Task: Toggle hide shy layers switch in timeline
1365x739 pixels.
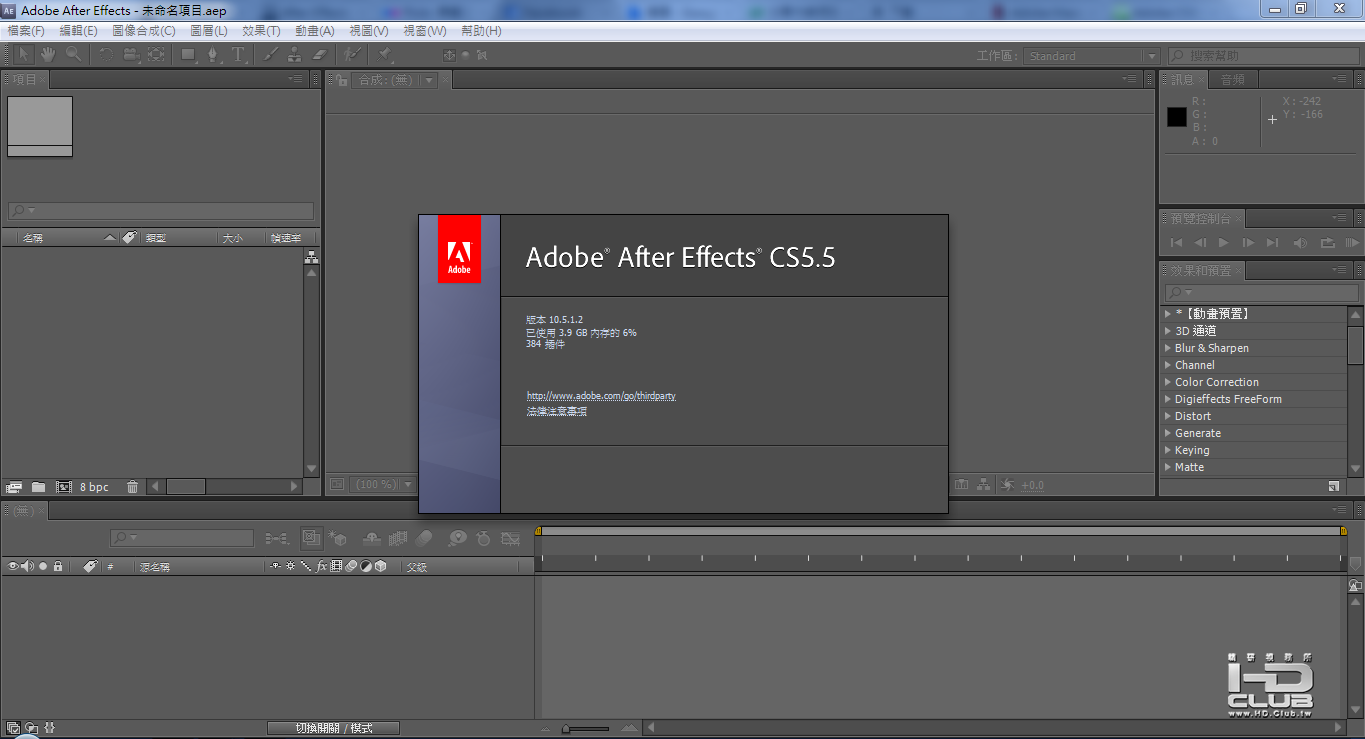Action: click(x=372, y=538)
